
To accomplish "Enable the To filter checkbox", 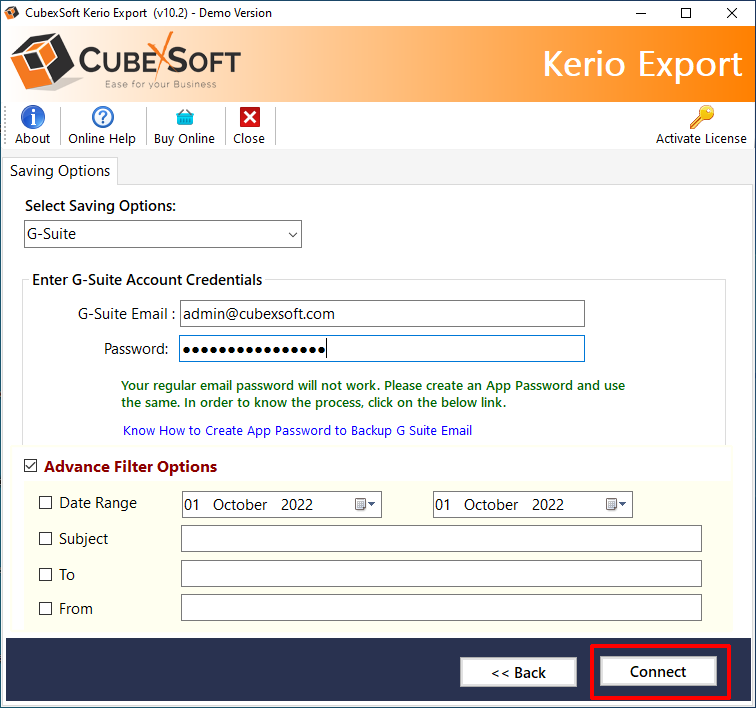I will [x=45, y=575].
